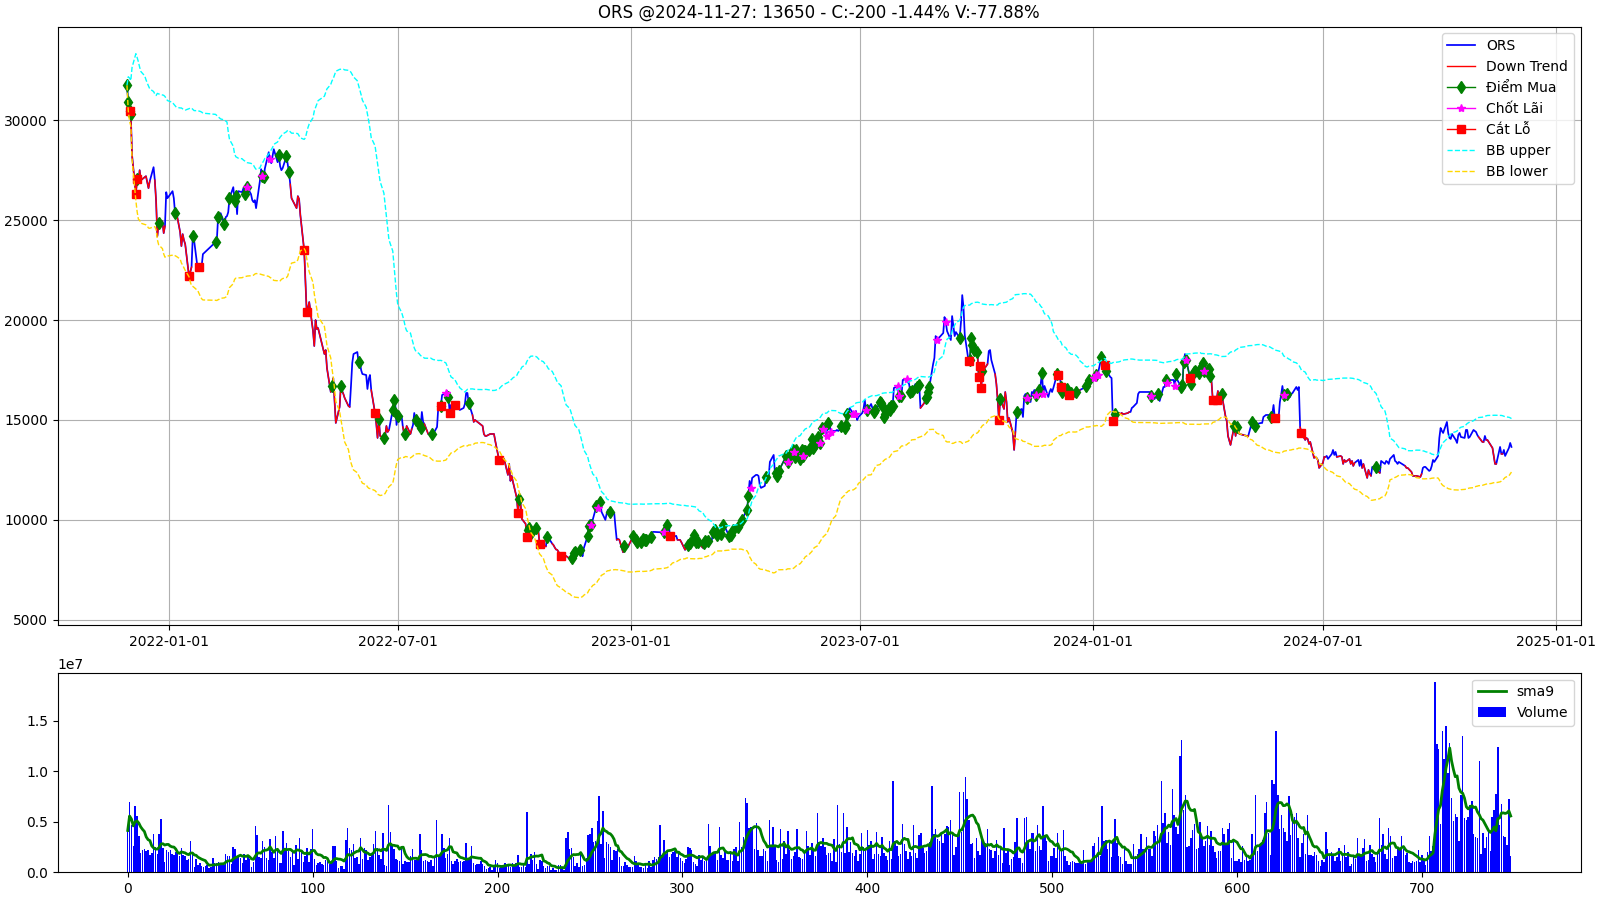Click the 2025-01-01 date axis label

click(1556, 641)
